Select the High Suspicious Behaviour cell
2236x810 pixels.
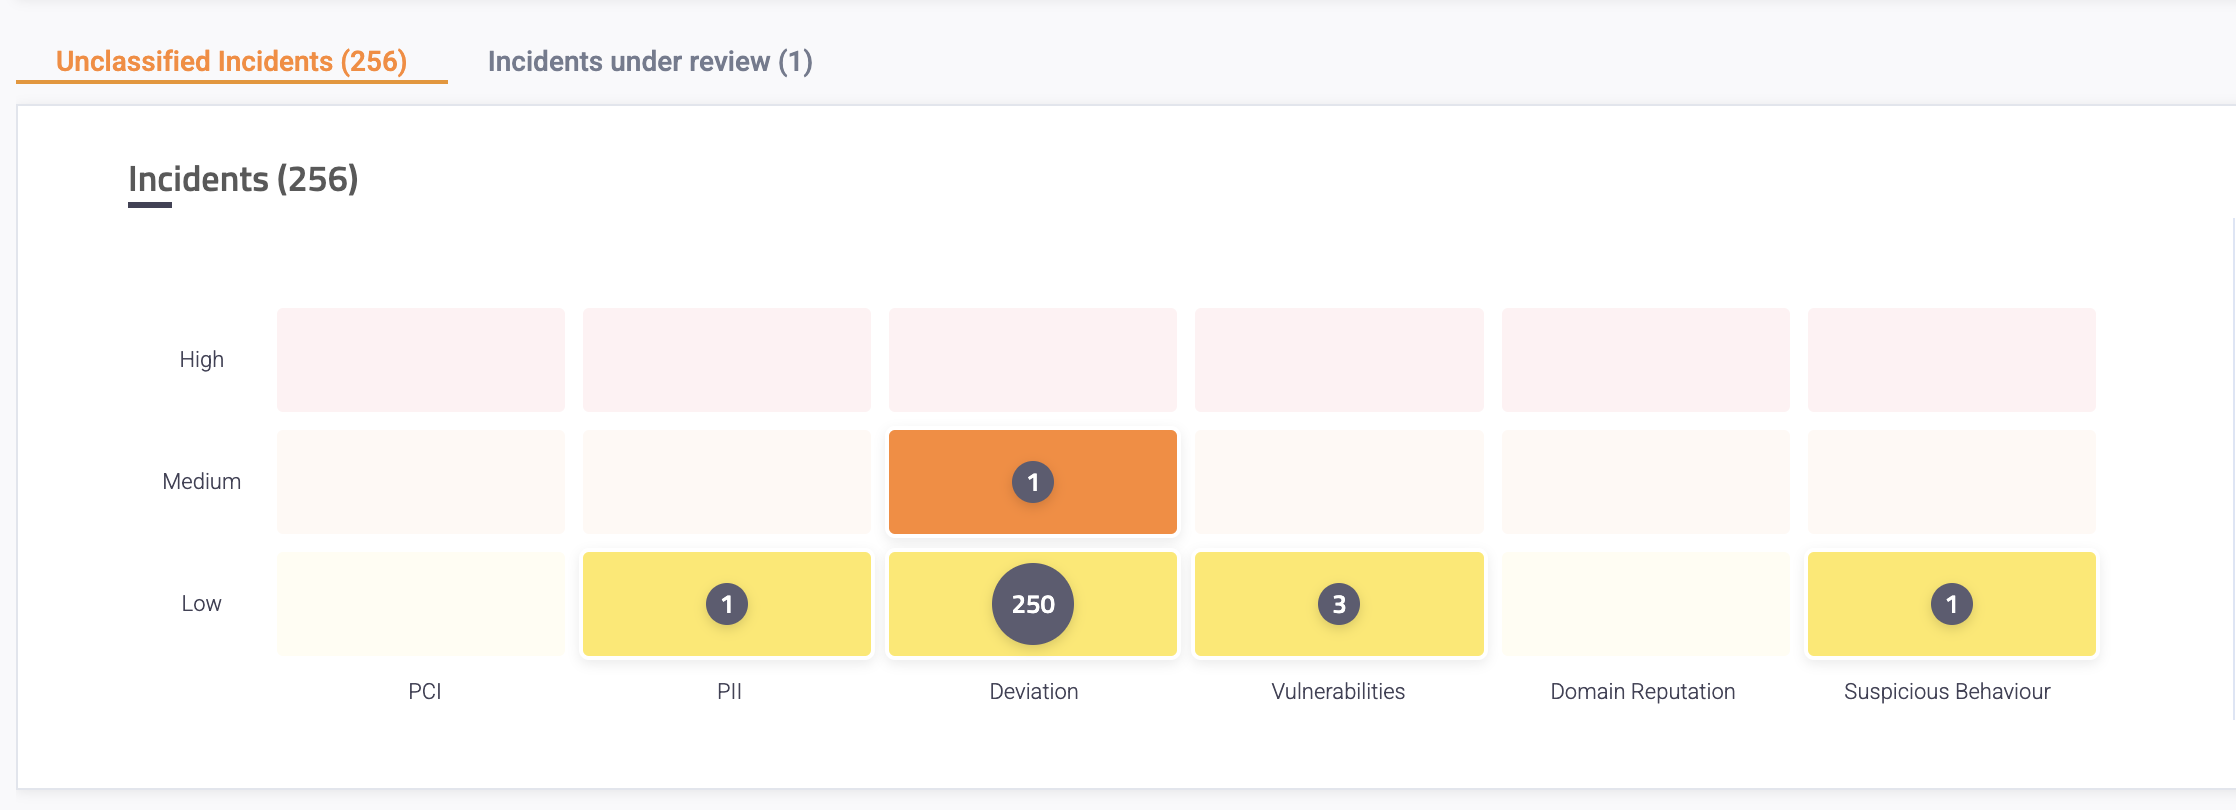1951,360
